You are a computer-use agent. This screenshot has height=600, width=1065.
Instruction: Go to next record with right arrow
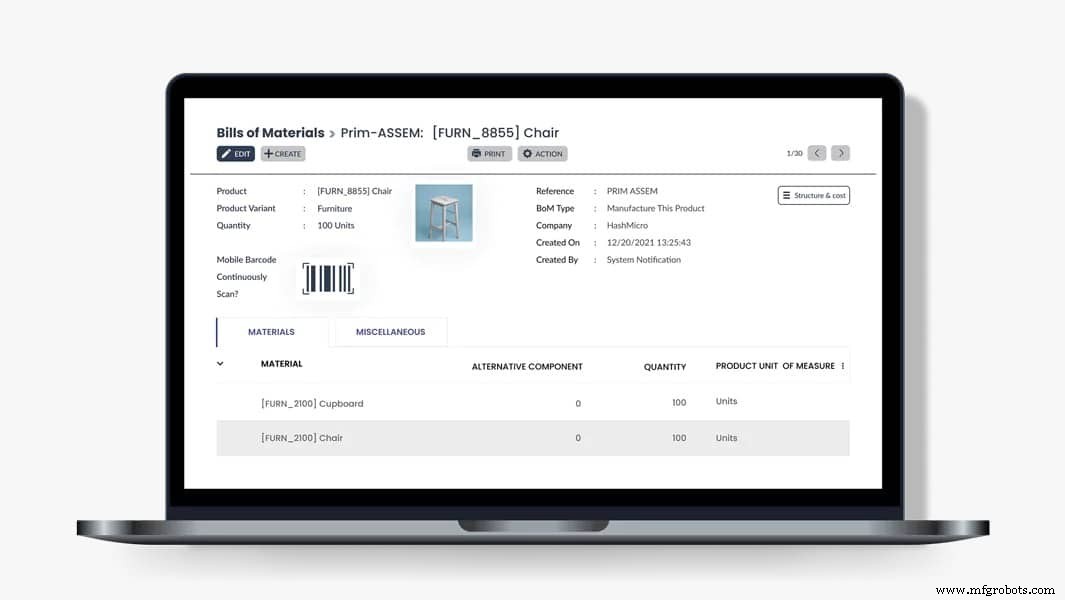point(840,153)
